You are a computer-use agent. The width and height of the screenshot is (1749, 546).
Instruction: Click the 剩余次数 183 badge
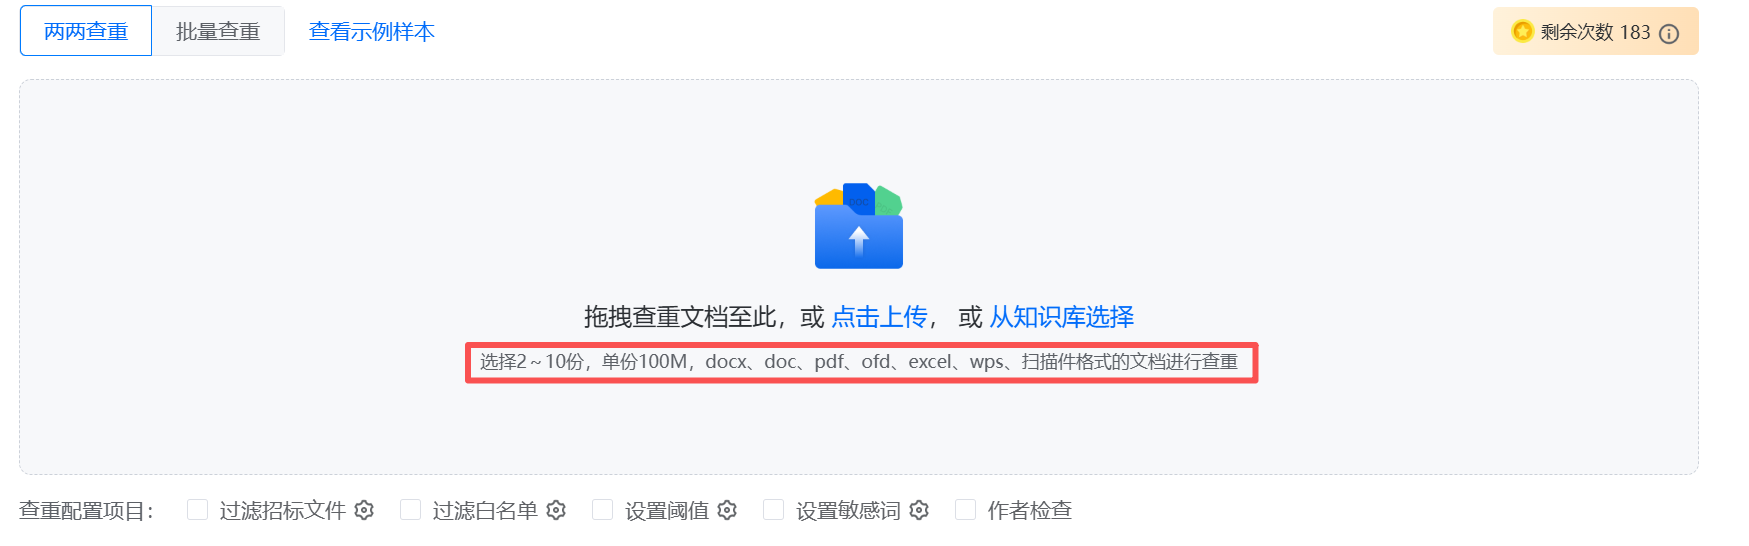[1595, 31]
